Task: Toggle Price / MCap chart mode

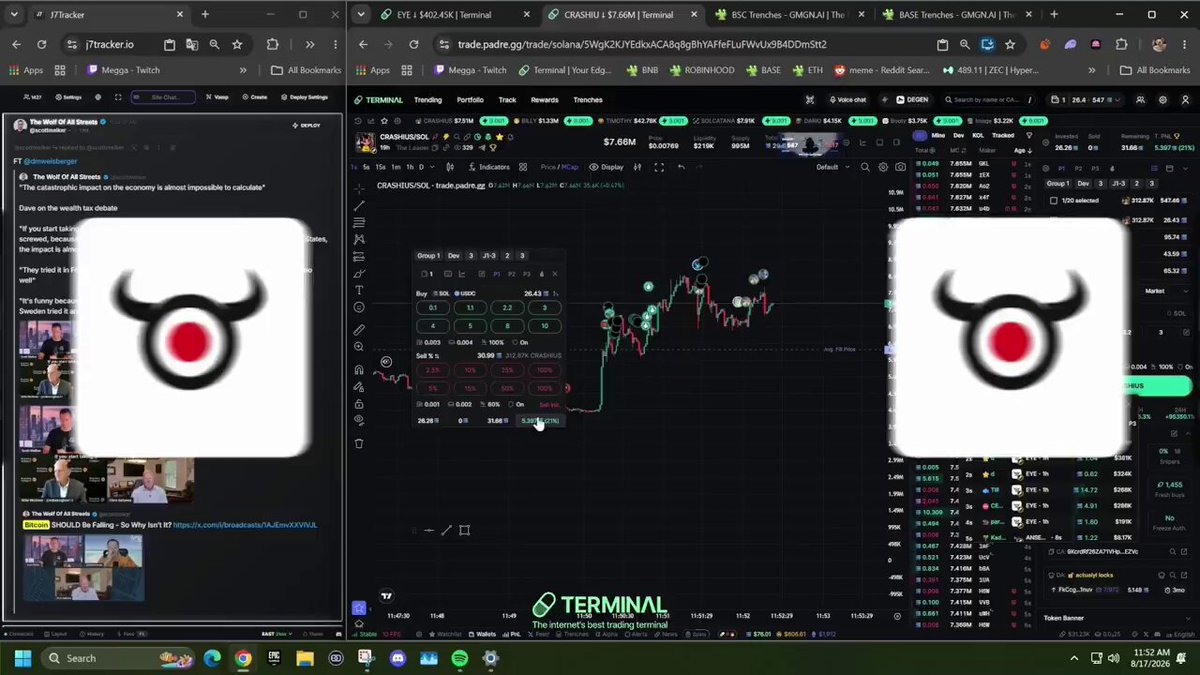Action: [560, 167]
